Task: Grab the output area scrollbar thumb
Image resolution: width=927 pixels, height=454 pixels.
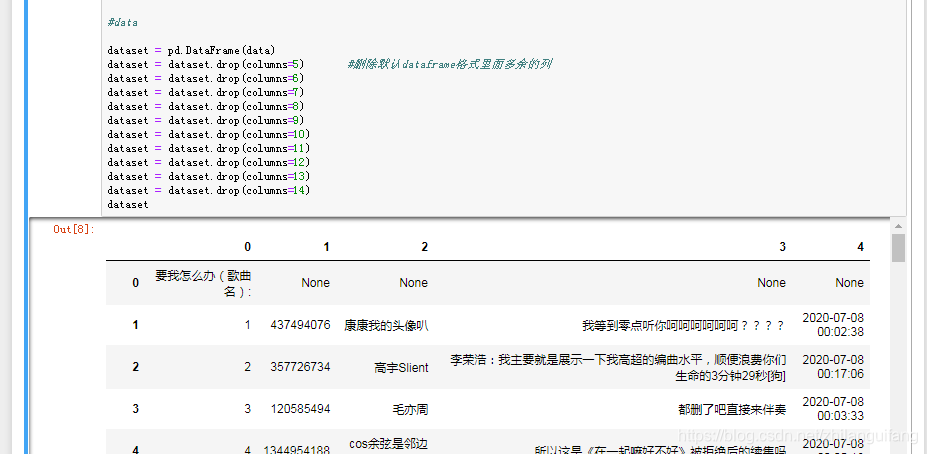Action: click(898, 248)
